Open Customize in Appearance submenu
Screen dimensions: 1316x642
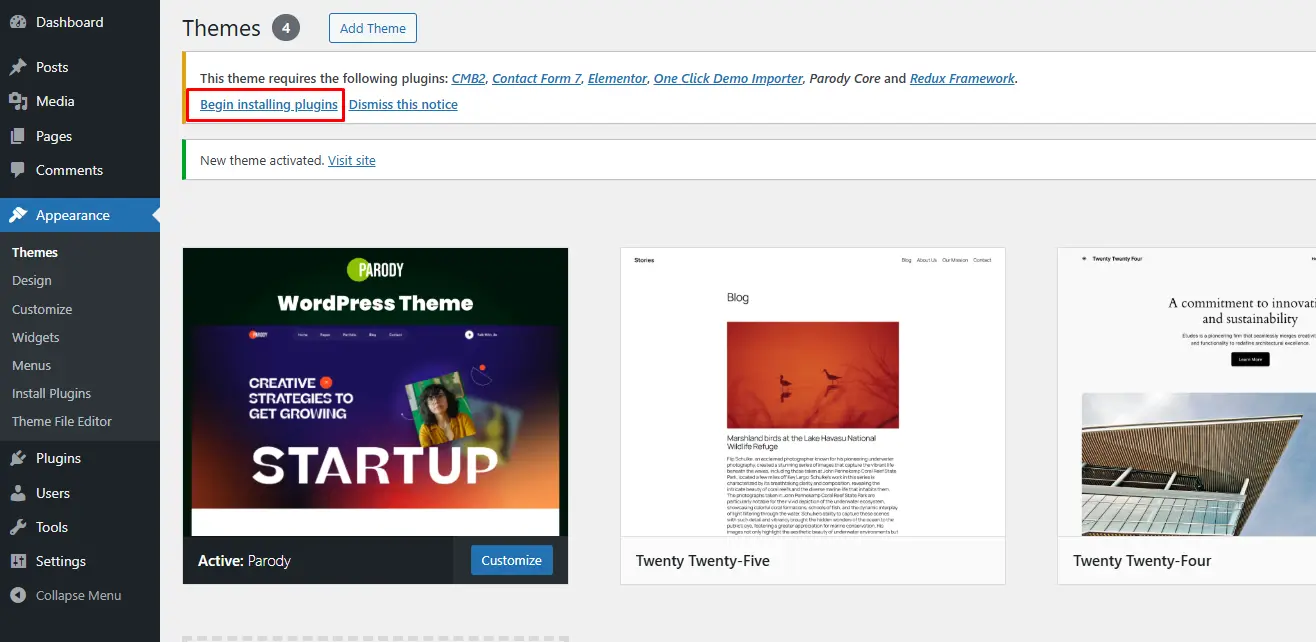coord(42,309)
